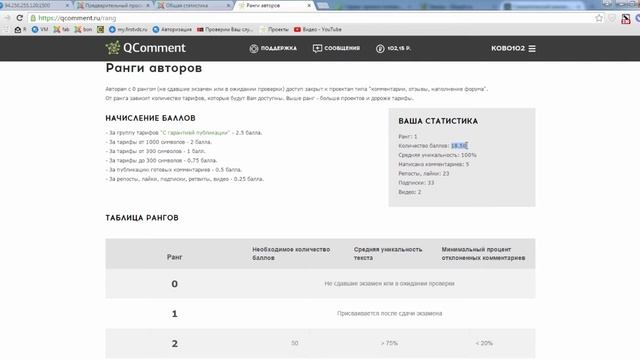Open the dark square icon-only bookmark after bon
Viewport: 640px width, 360px height.
click(100, 29)
